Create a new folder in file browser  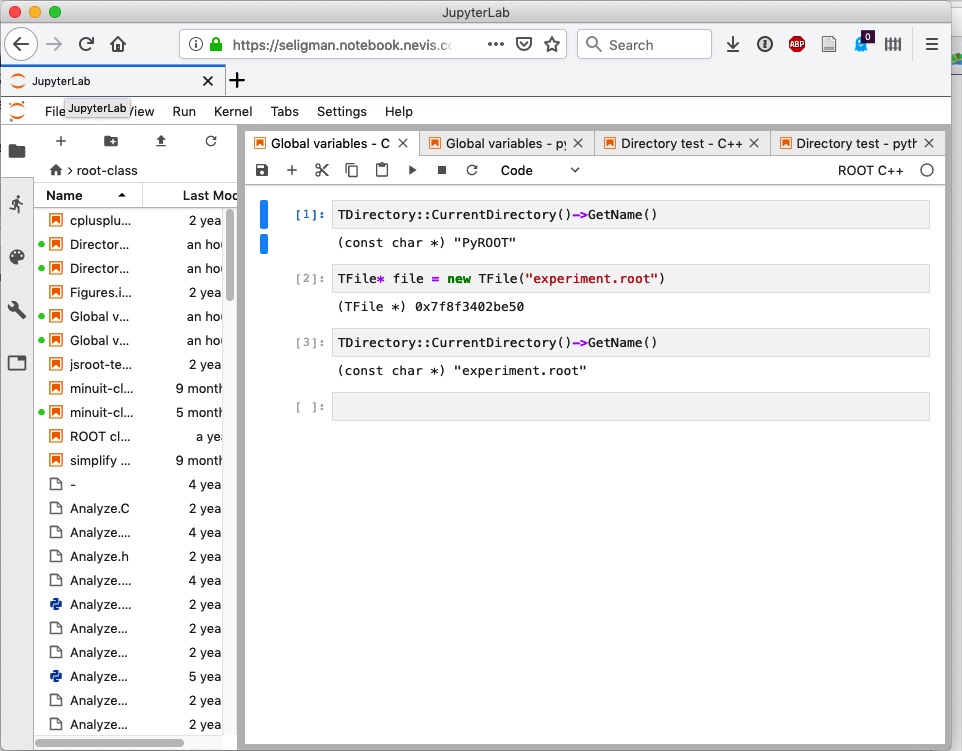click(x=111, y=142)
